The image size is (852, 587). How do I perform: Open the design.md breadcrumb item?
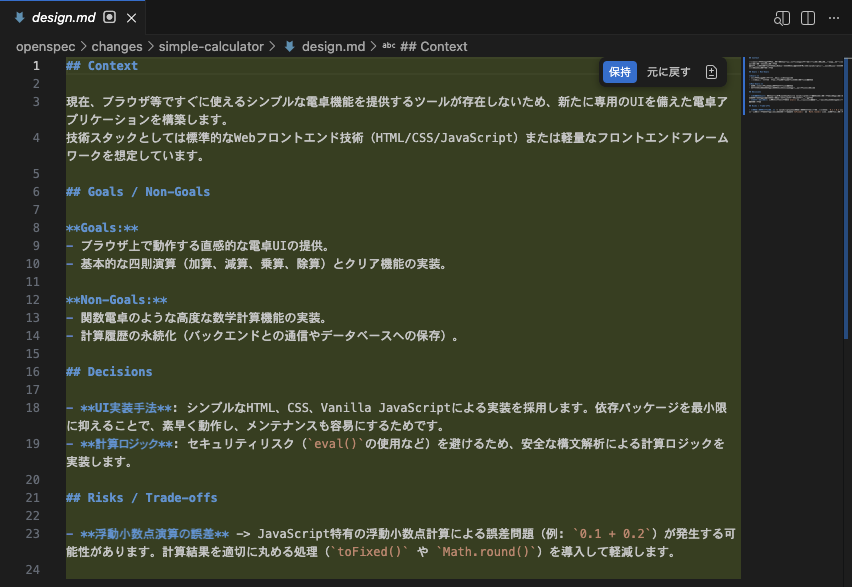(x=334, y=47)
